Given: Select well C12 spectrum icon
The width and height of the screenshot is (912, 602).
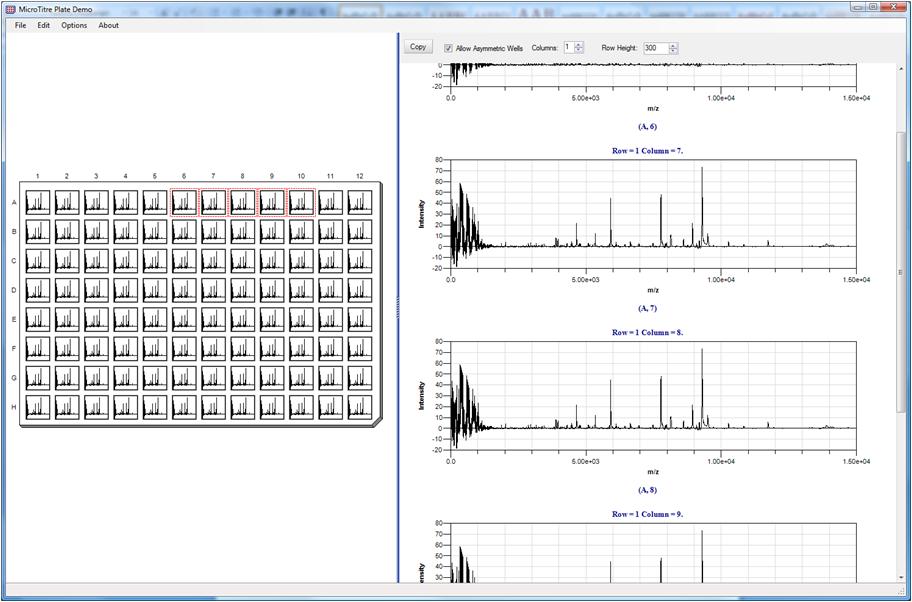Looking at the screenshot, I should (x=359, y=261).
